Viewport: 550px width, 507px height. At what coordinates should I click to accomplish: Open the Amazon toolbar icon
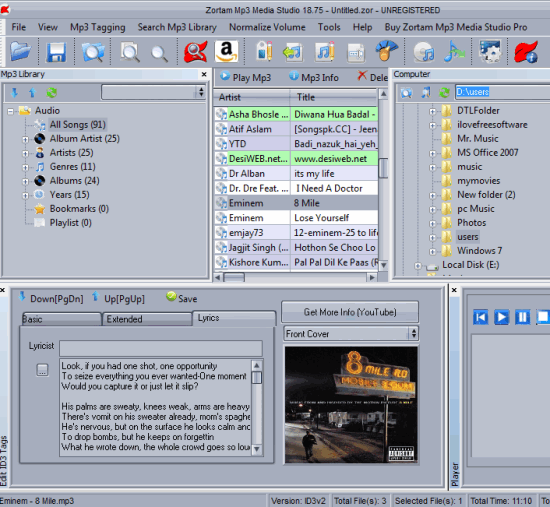(x=226, y=51)
